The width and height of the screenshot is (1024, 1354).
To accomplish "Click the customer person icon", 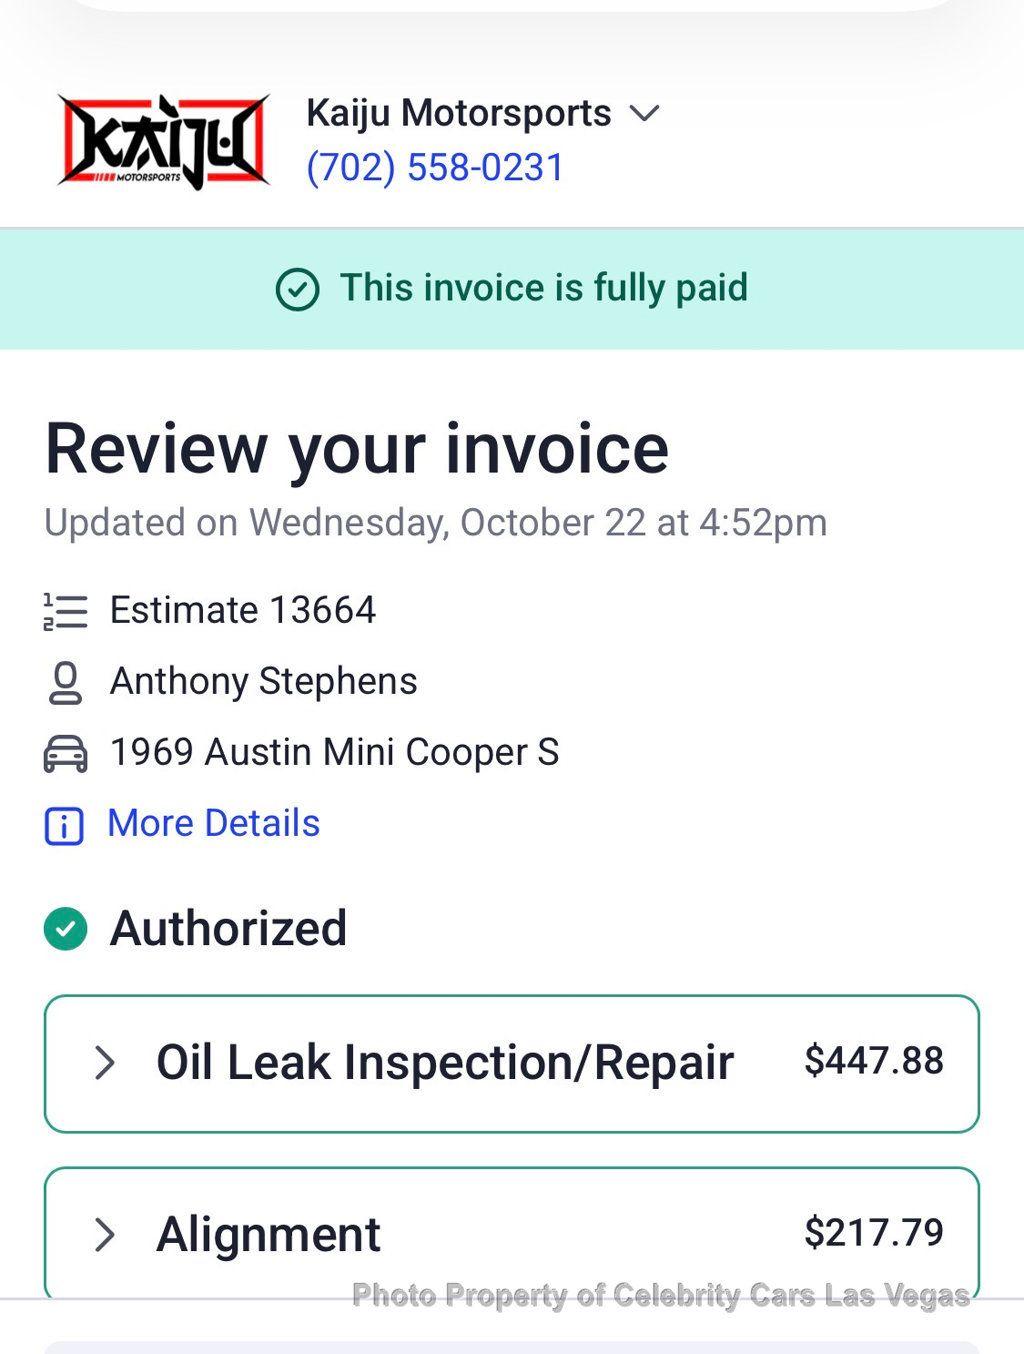I will pyautogui.click(x=66, y=683).
